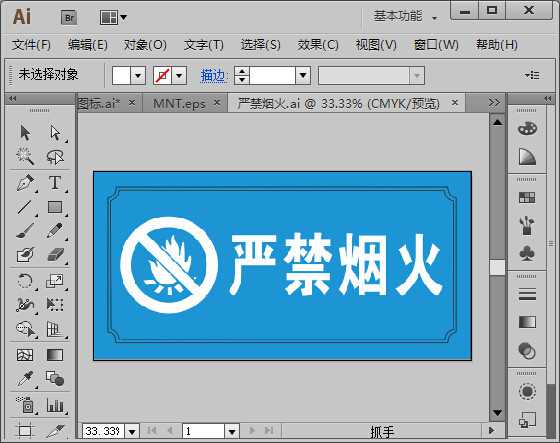
Task: Open the Brushes panel
Action: coord(527,226)
